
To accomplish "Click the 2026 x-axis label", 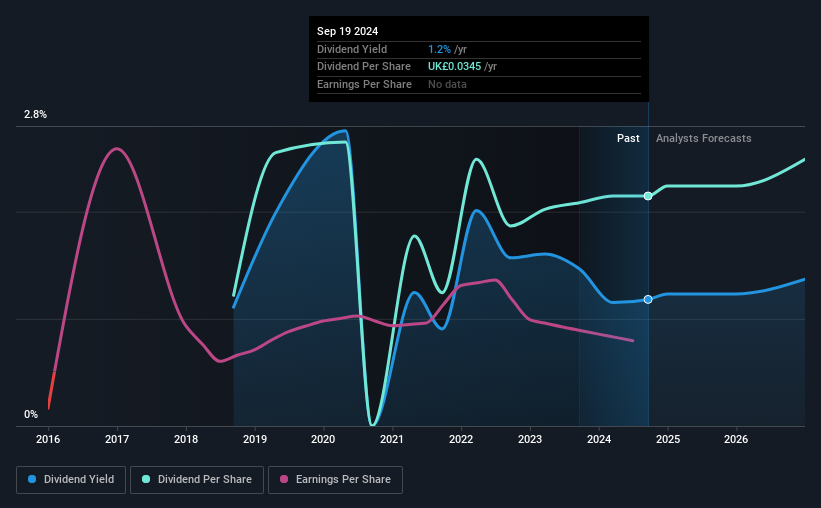I will (736, 439).
